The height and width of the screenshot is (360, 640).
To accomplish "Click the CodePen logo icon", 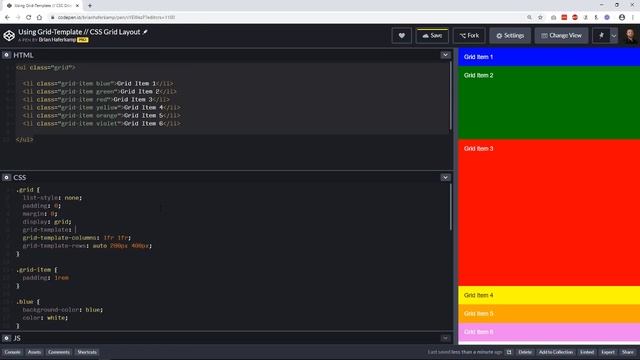I will (x=9, y=36).
